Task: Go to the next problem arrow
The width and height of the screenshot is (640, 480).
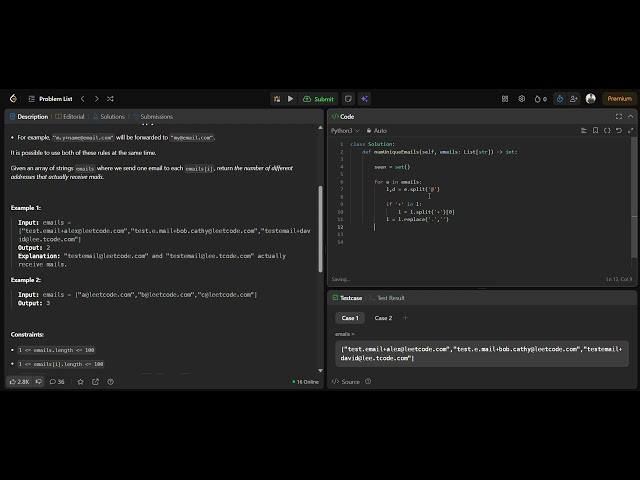Action: click(x=97, y=99)
